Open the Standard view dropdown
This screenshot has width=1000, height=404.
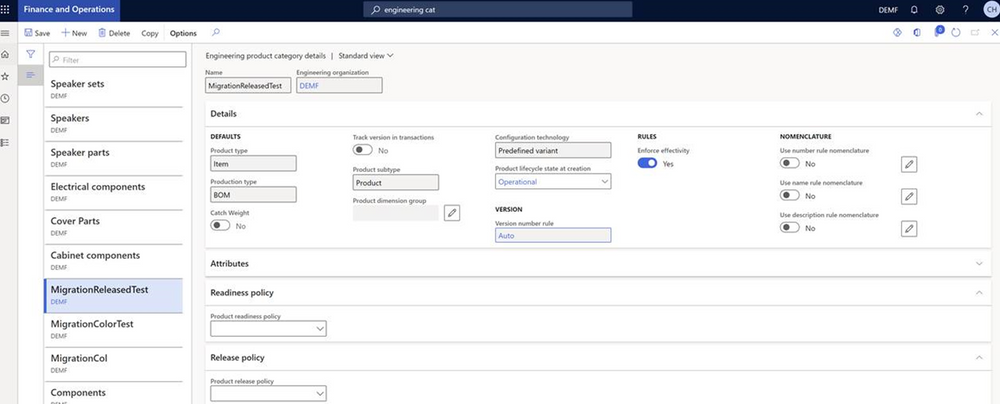coord(366,56)
